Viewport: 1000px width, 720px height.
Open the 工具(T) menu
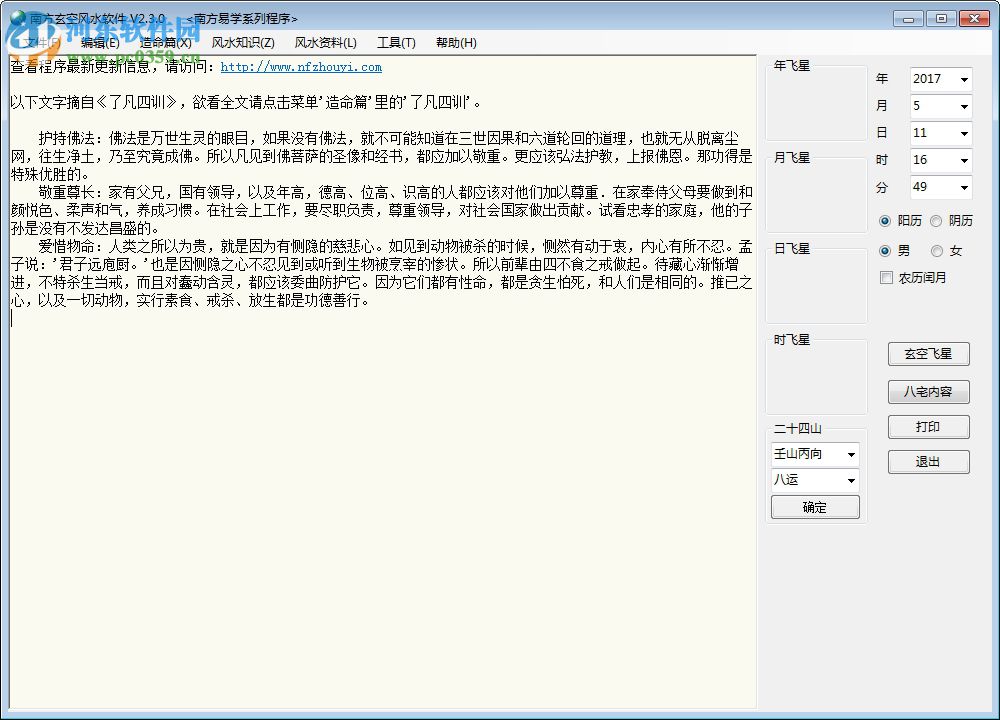click(395, 42)
